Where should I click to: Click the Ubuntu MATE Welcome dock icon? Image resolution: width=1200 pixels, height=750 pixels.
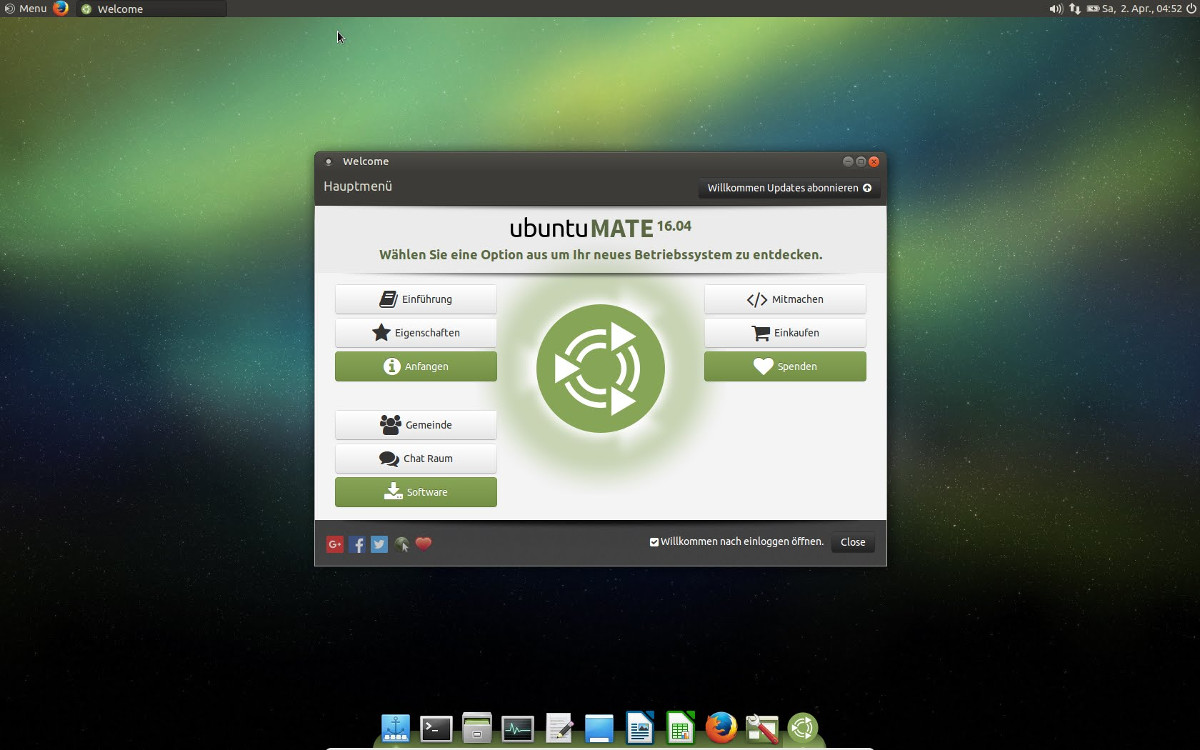point(803,729)
